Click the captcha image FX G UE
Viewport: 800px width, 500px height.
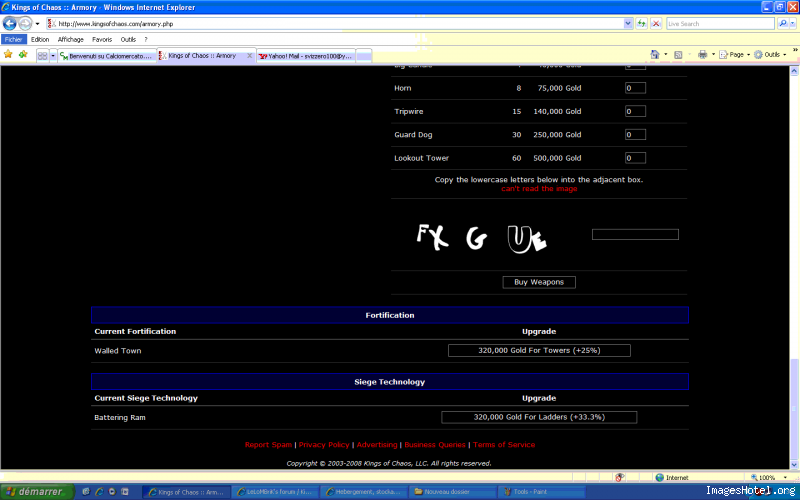pyautogui.click(x=482, y=238)
